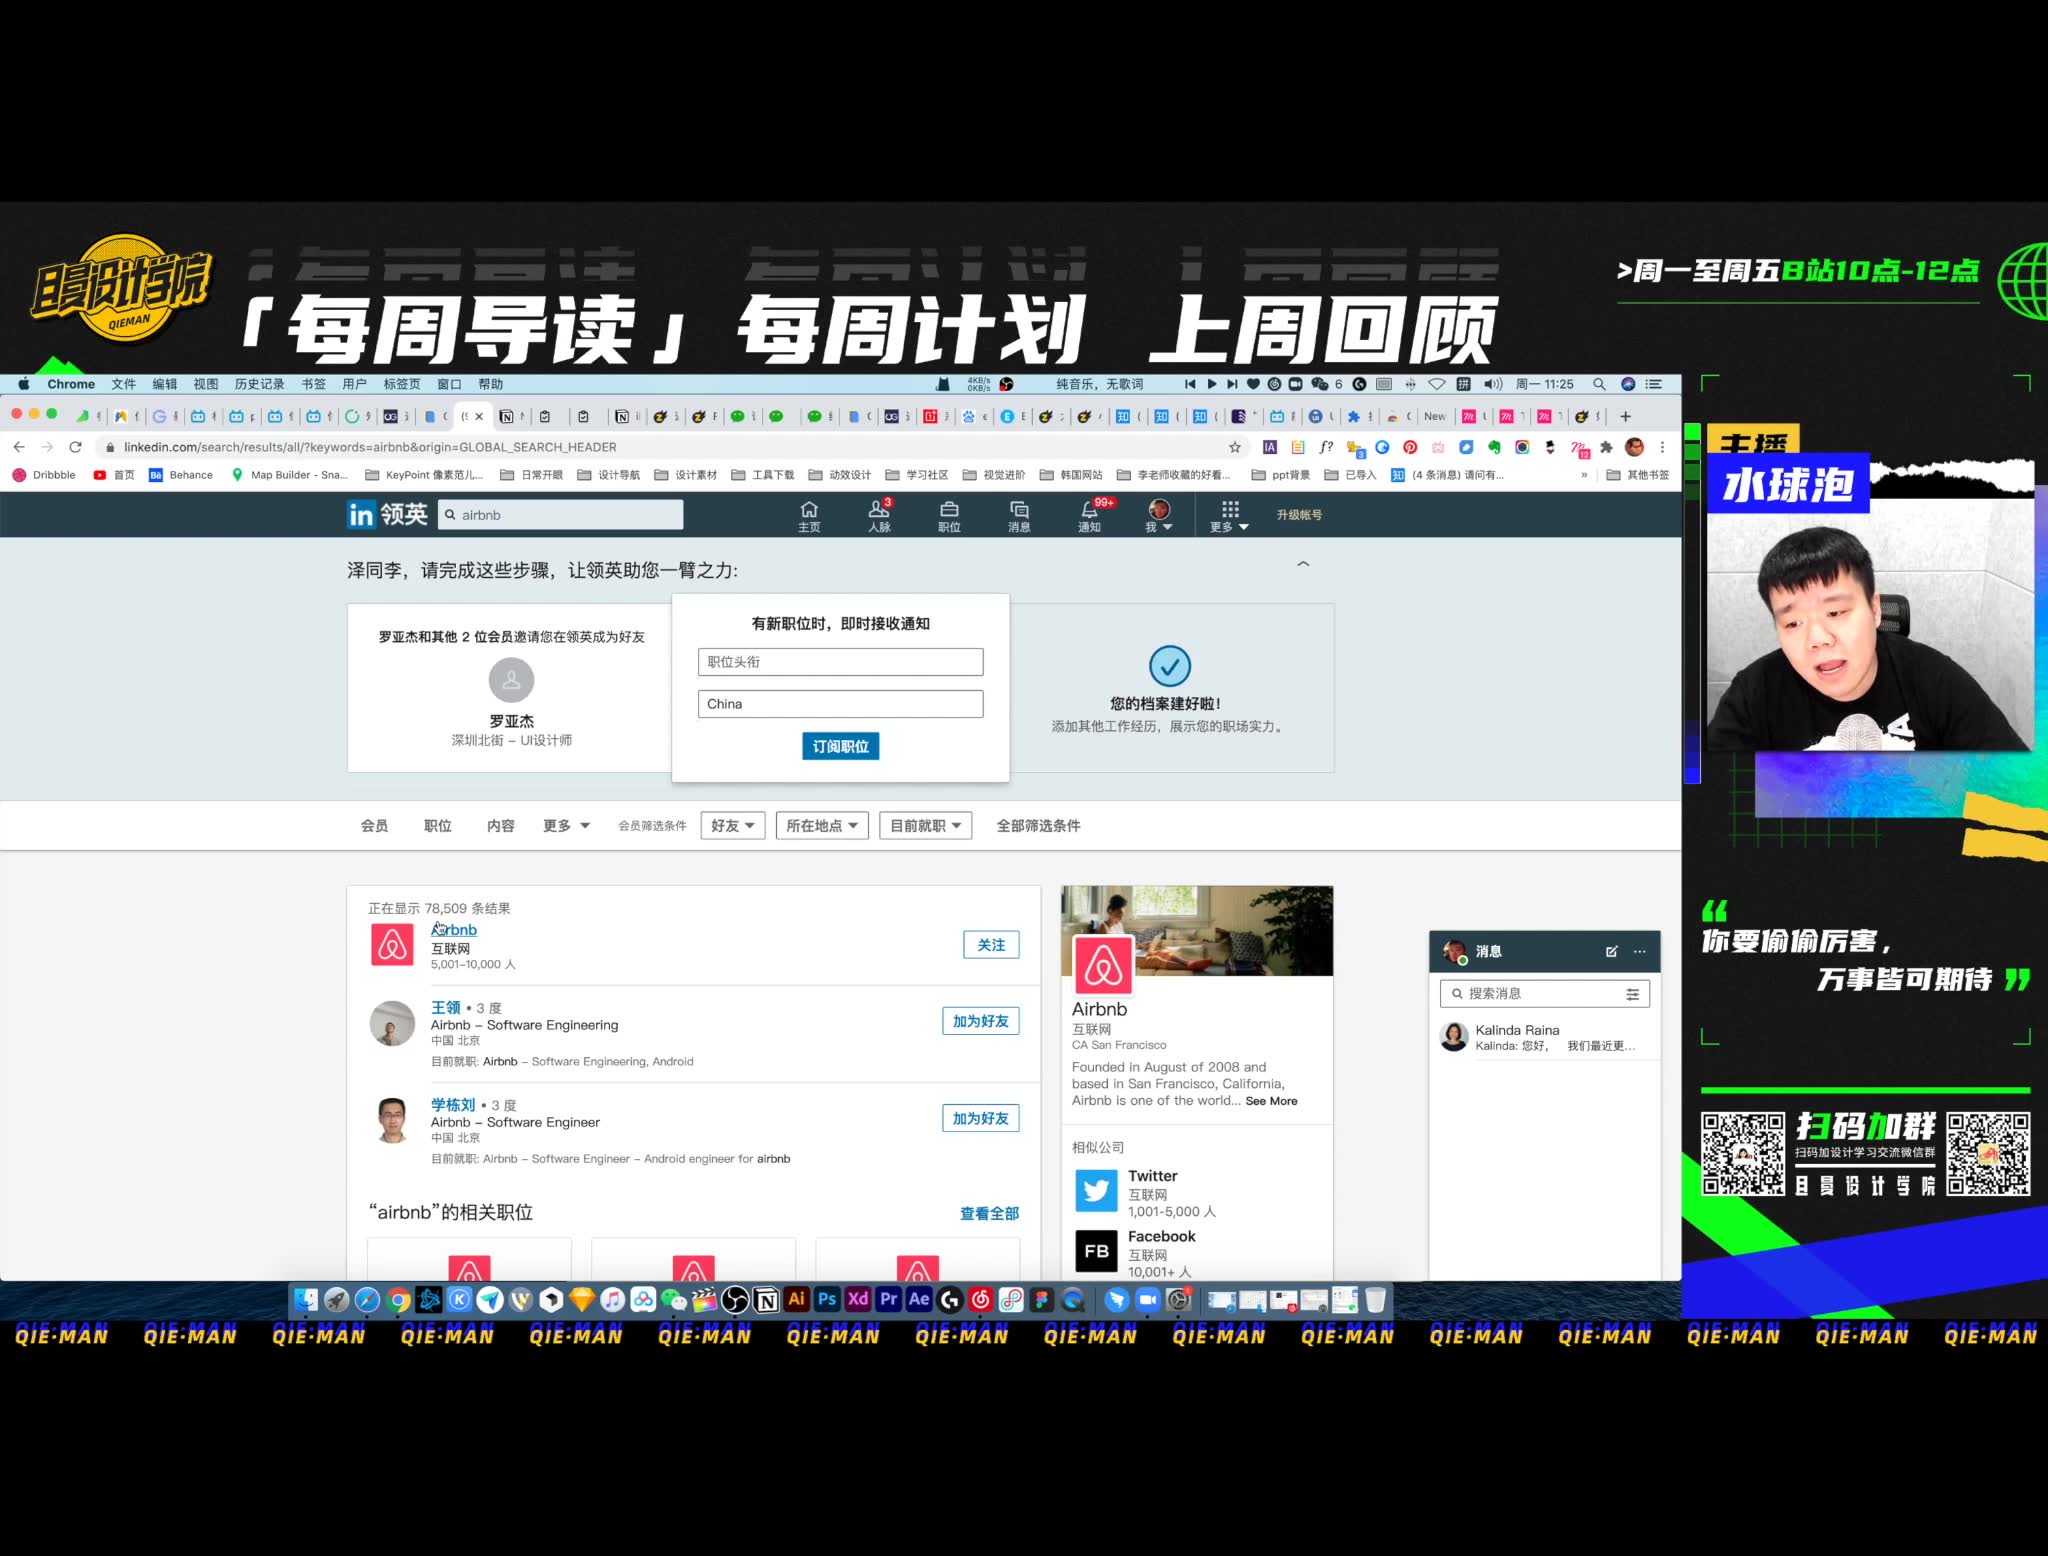This screenshot has height=1556, width=2048.
Task: Open the Jobs (职位) briefcase icon
Action: coord(949,515)
